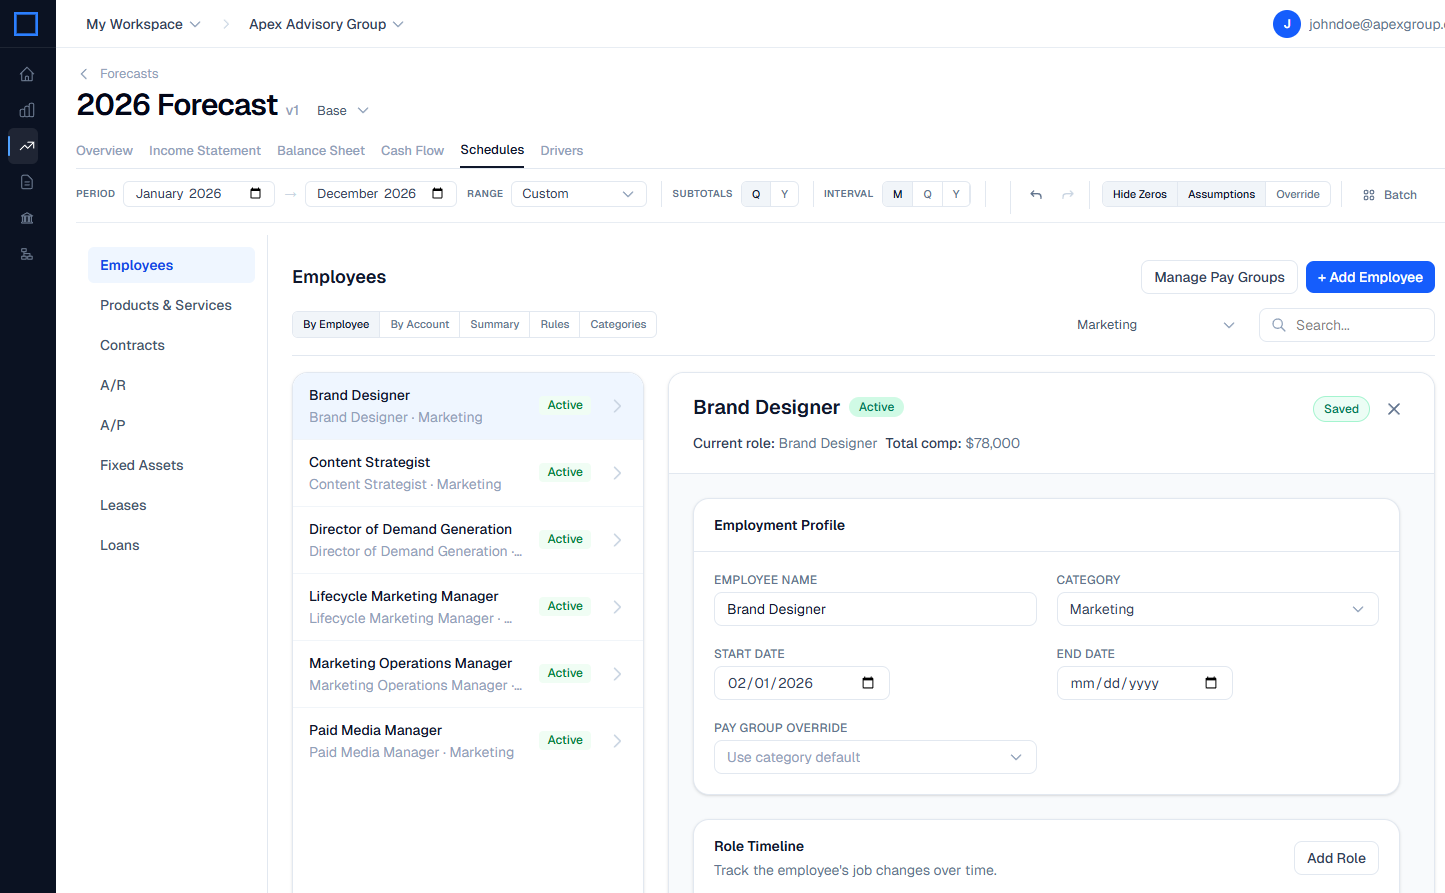Click the Manage Pay Groups button
The width and height of the screenshot is (1445, 893).
point(1218,277)
